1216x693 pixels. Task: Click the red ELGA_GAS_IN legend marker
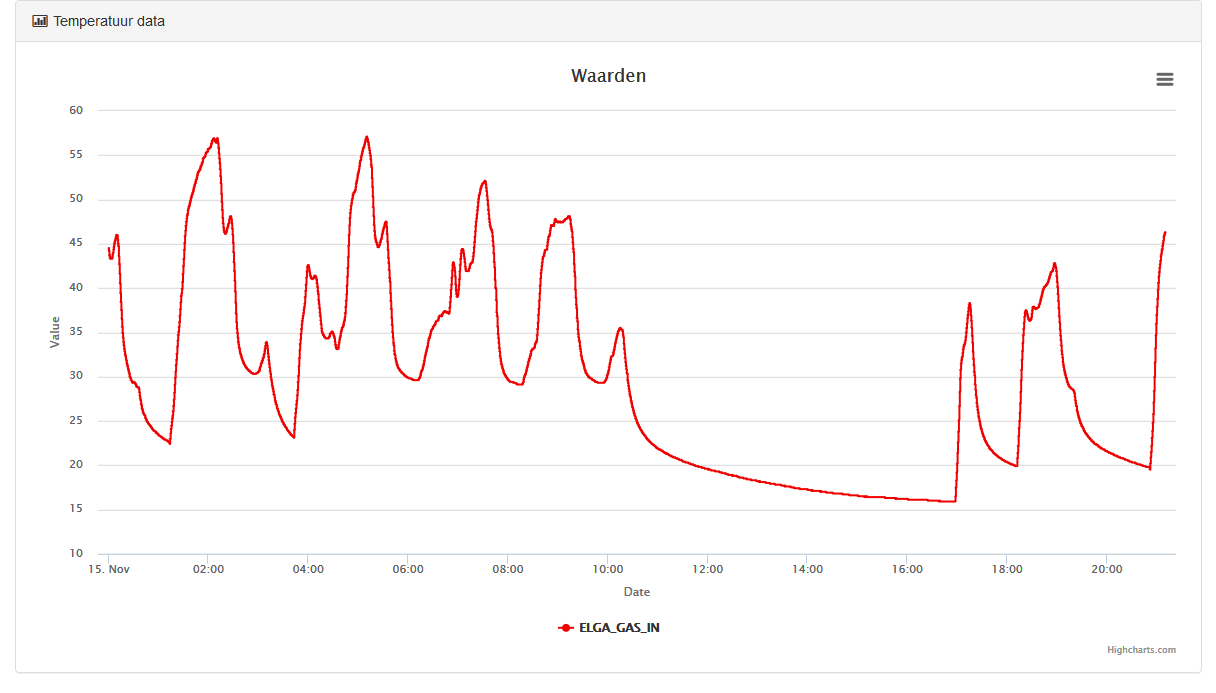click(x=566, y=628)
